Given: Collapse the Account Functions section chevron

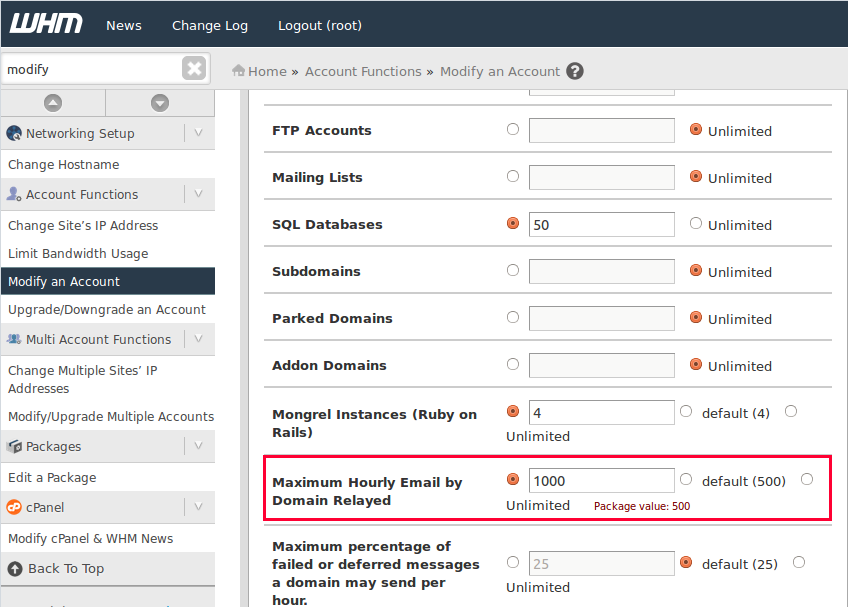Looking at the screenshot, I should 198,194.
